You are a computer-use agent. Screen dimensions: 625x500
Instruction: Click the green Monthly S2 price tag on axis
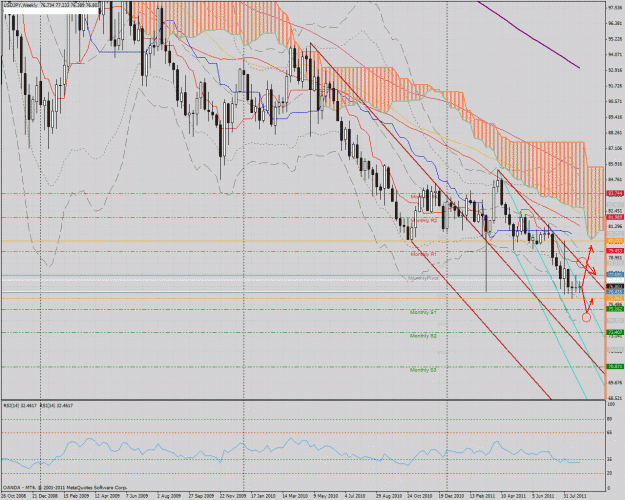pos(615,332)
